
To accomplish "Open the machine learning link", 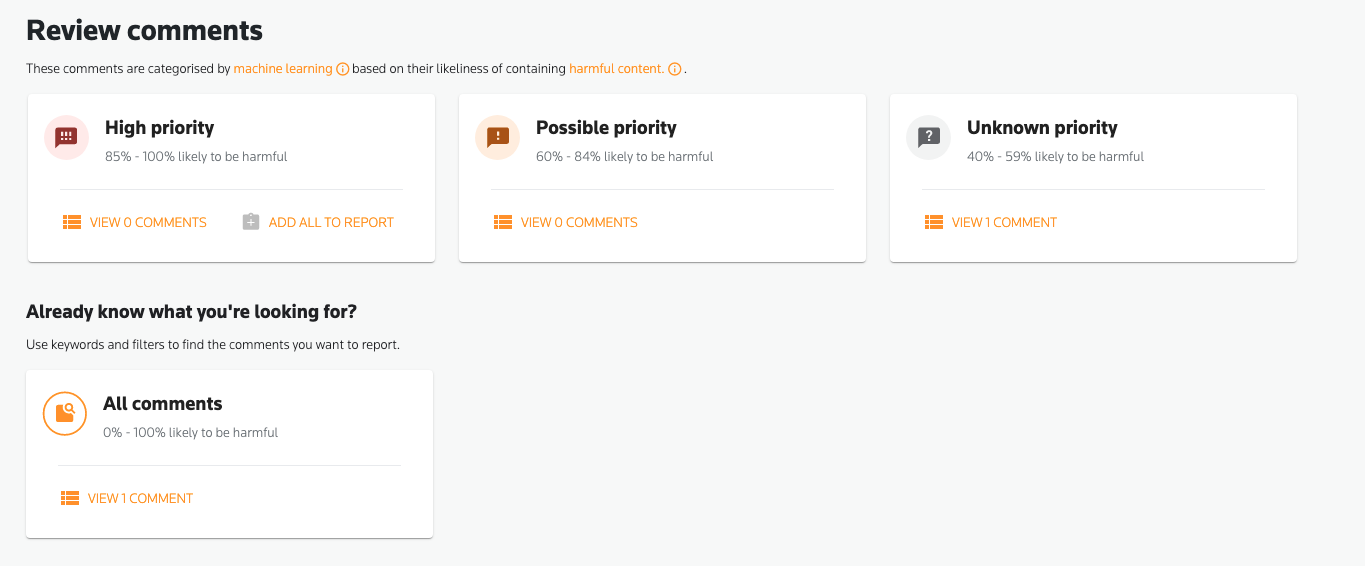I will pos(283,69).
